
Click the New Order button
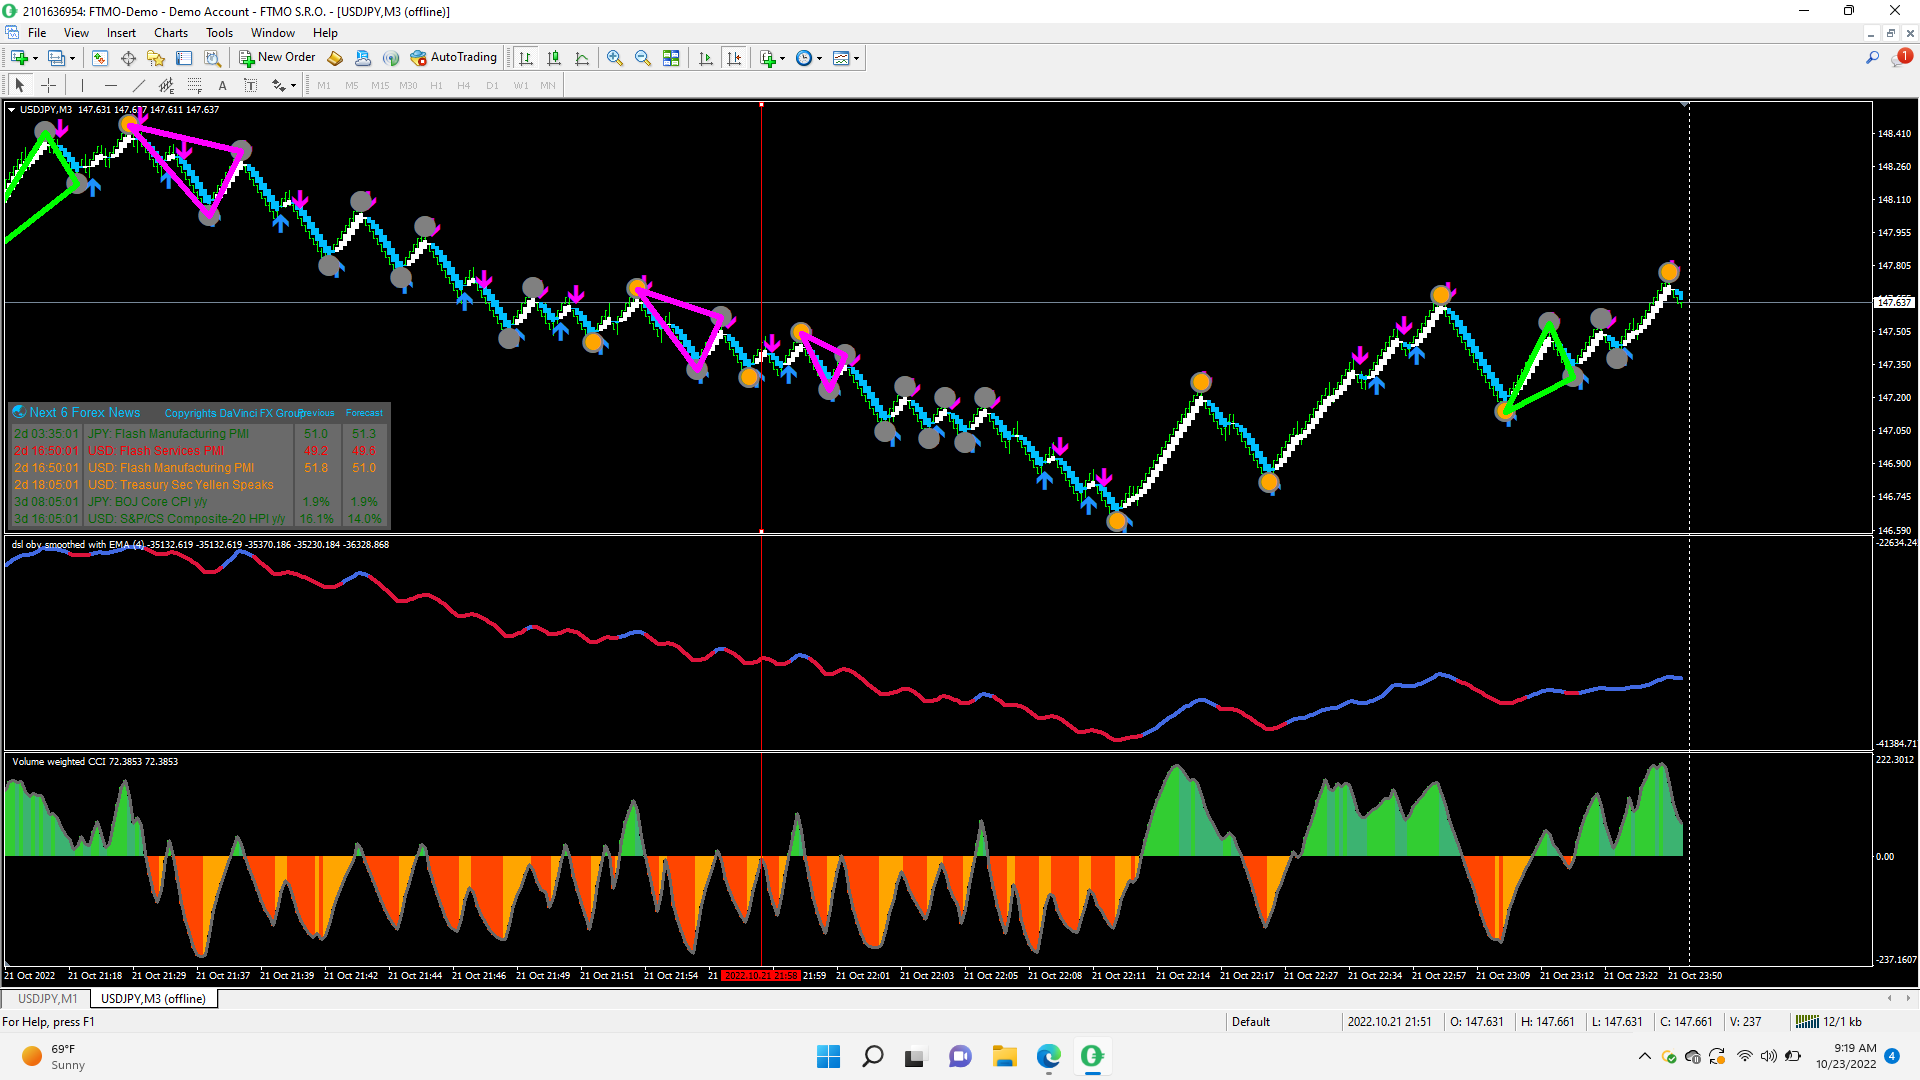click(x=277, y=58)
